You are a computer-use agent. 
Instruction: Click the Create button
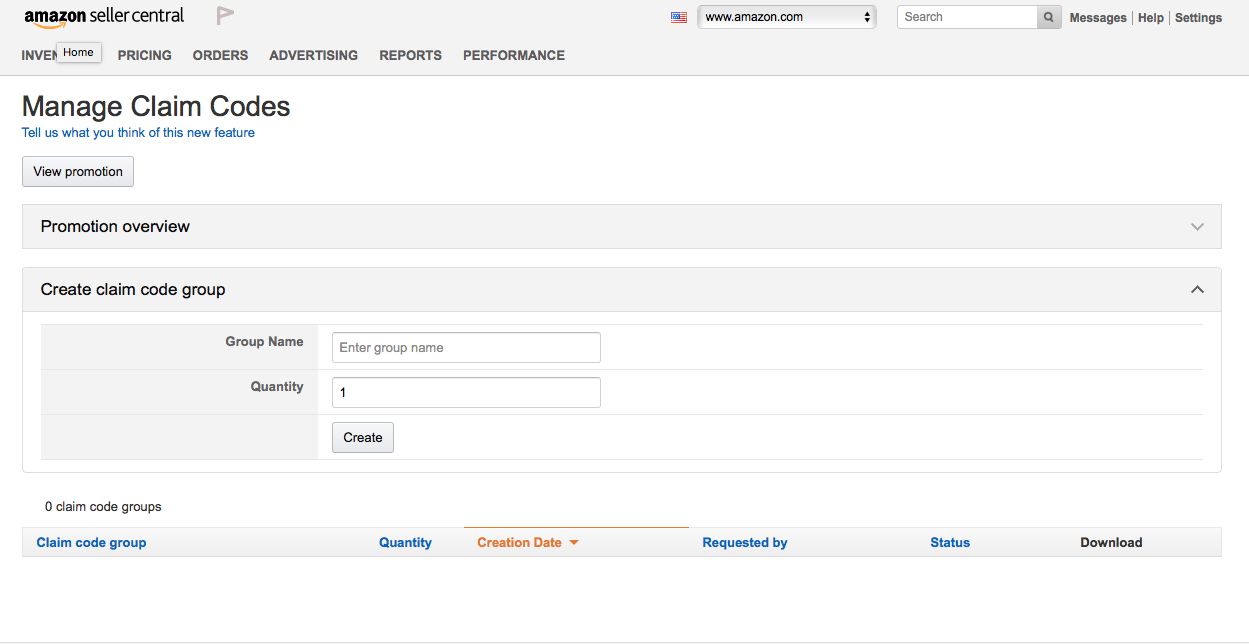[362, 438]
